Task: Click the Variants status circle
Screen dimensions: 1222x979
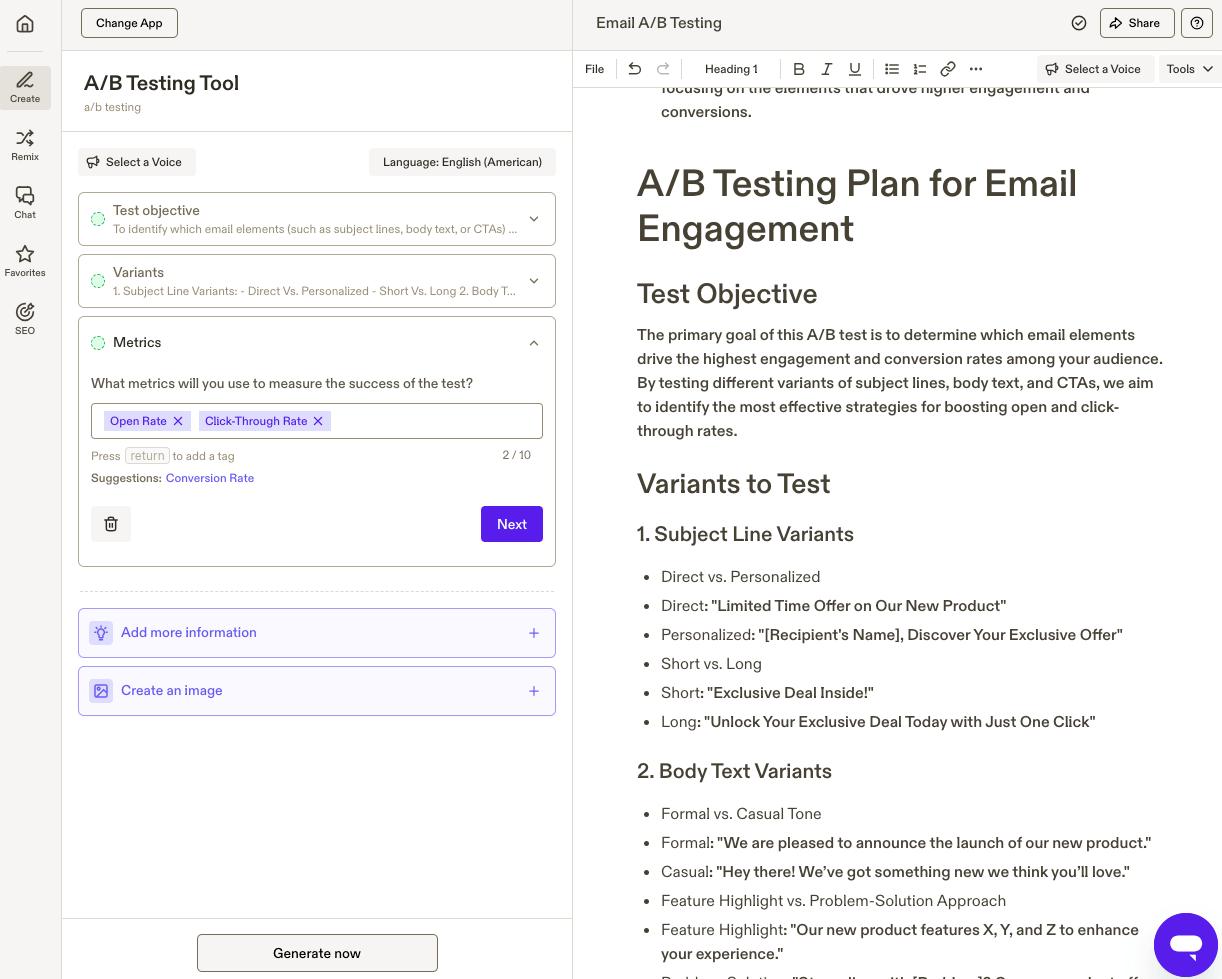Action: (x=98, y=281)
